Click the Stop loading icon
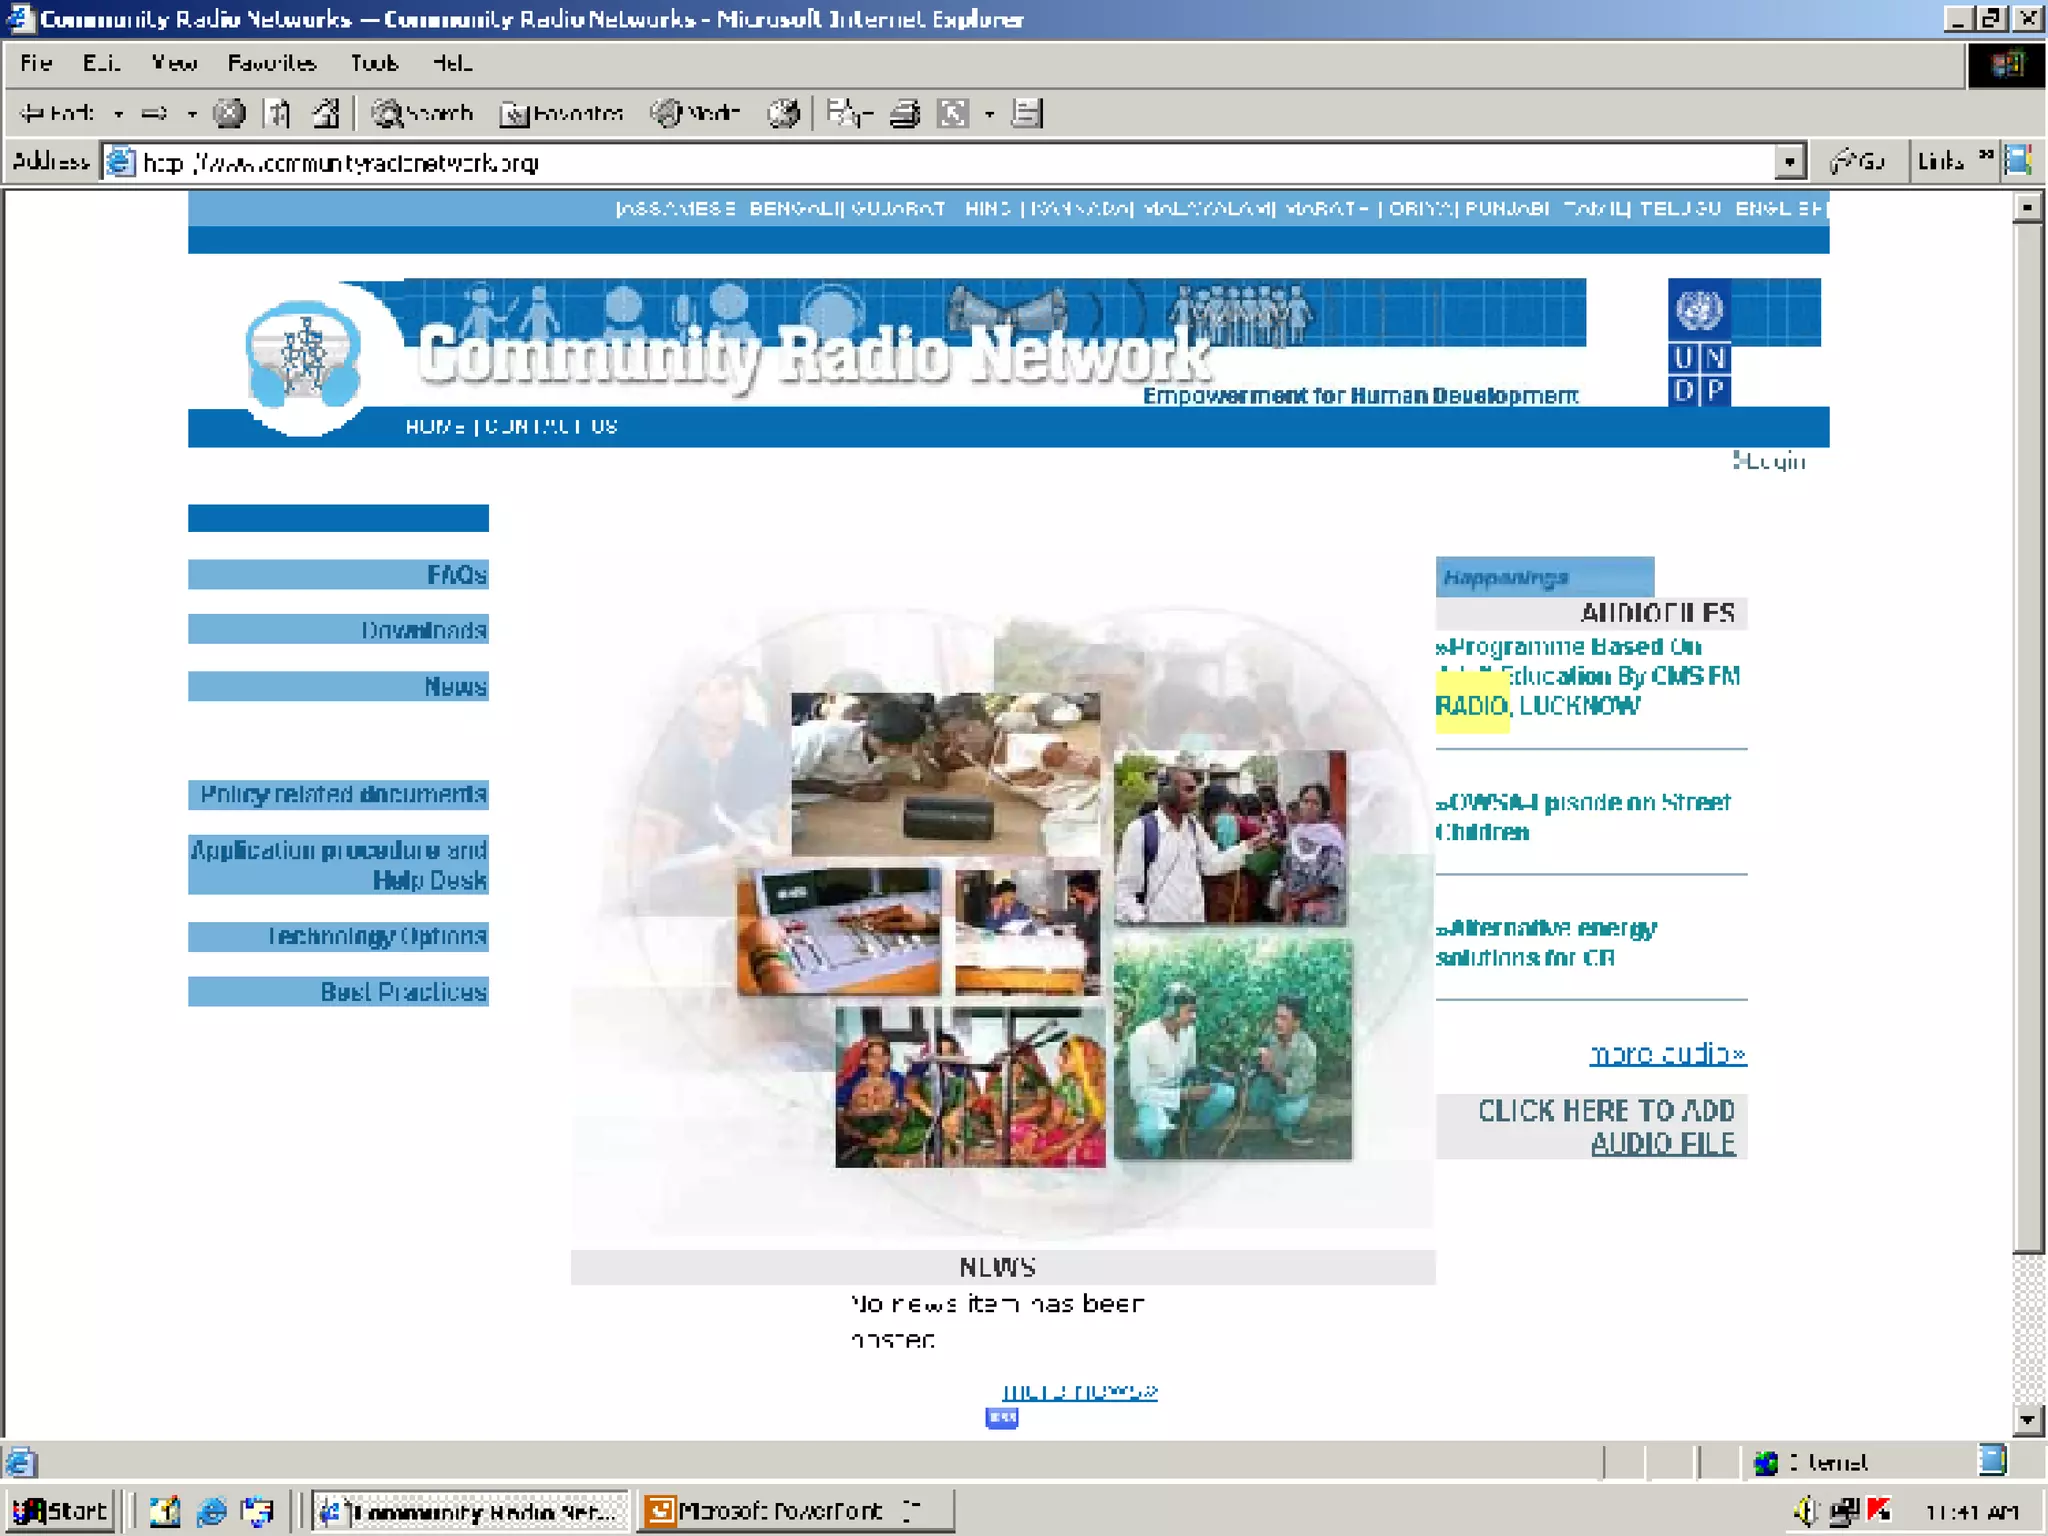The image size is (2048, 1536). pyautogui.click(x=229, y=114)
